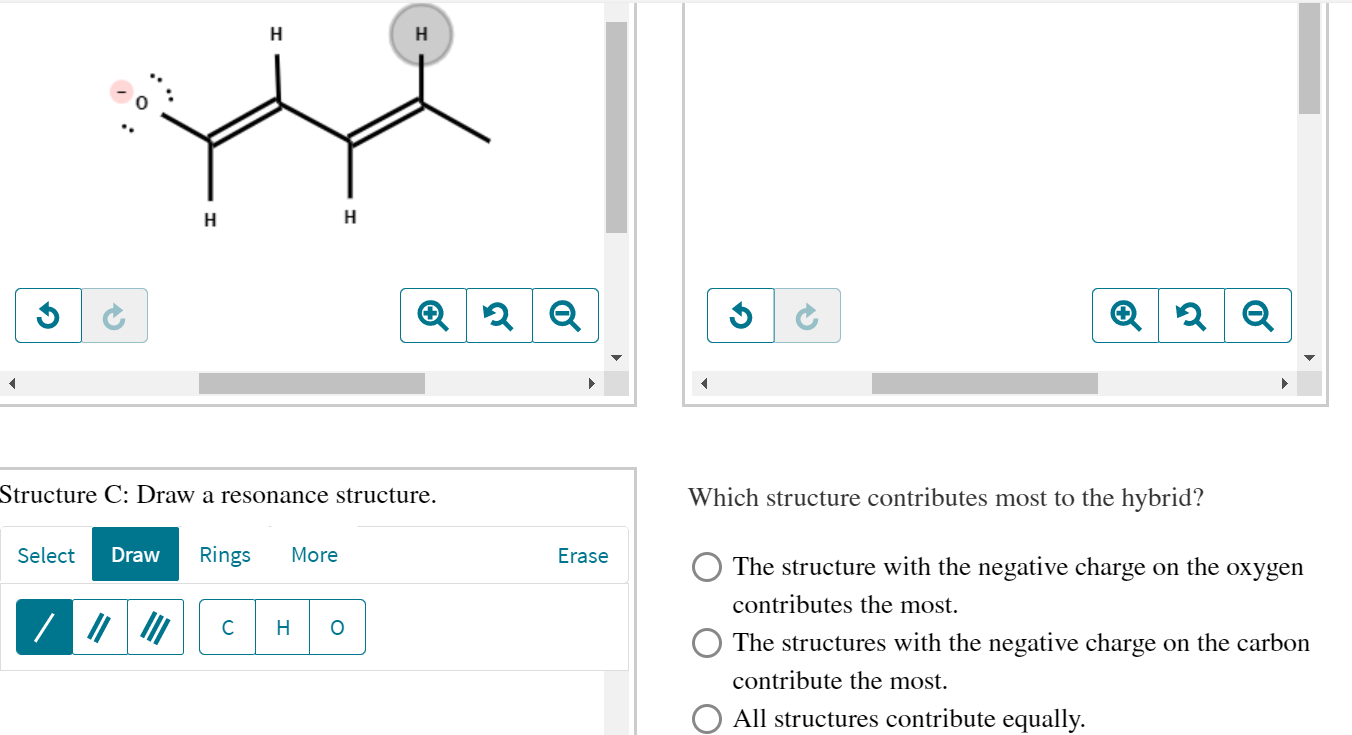Reset the zoom on the left structure panel
The image size is (1352, 735).
pyautogui.click(x=499, y=315)
